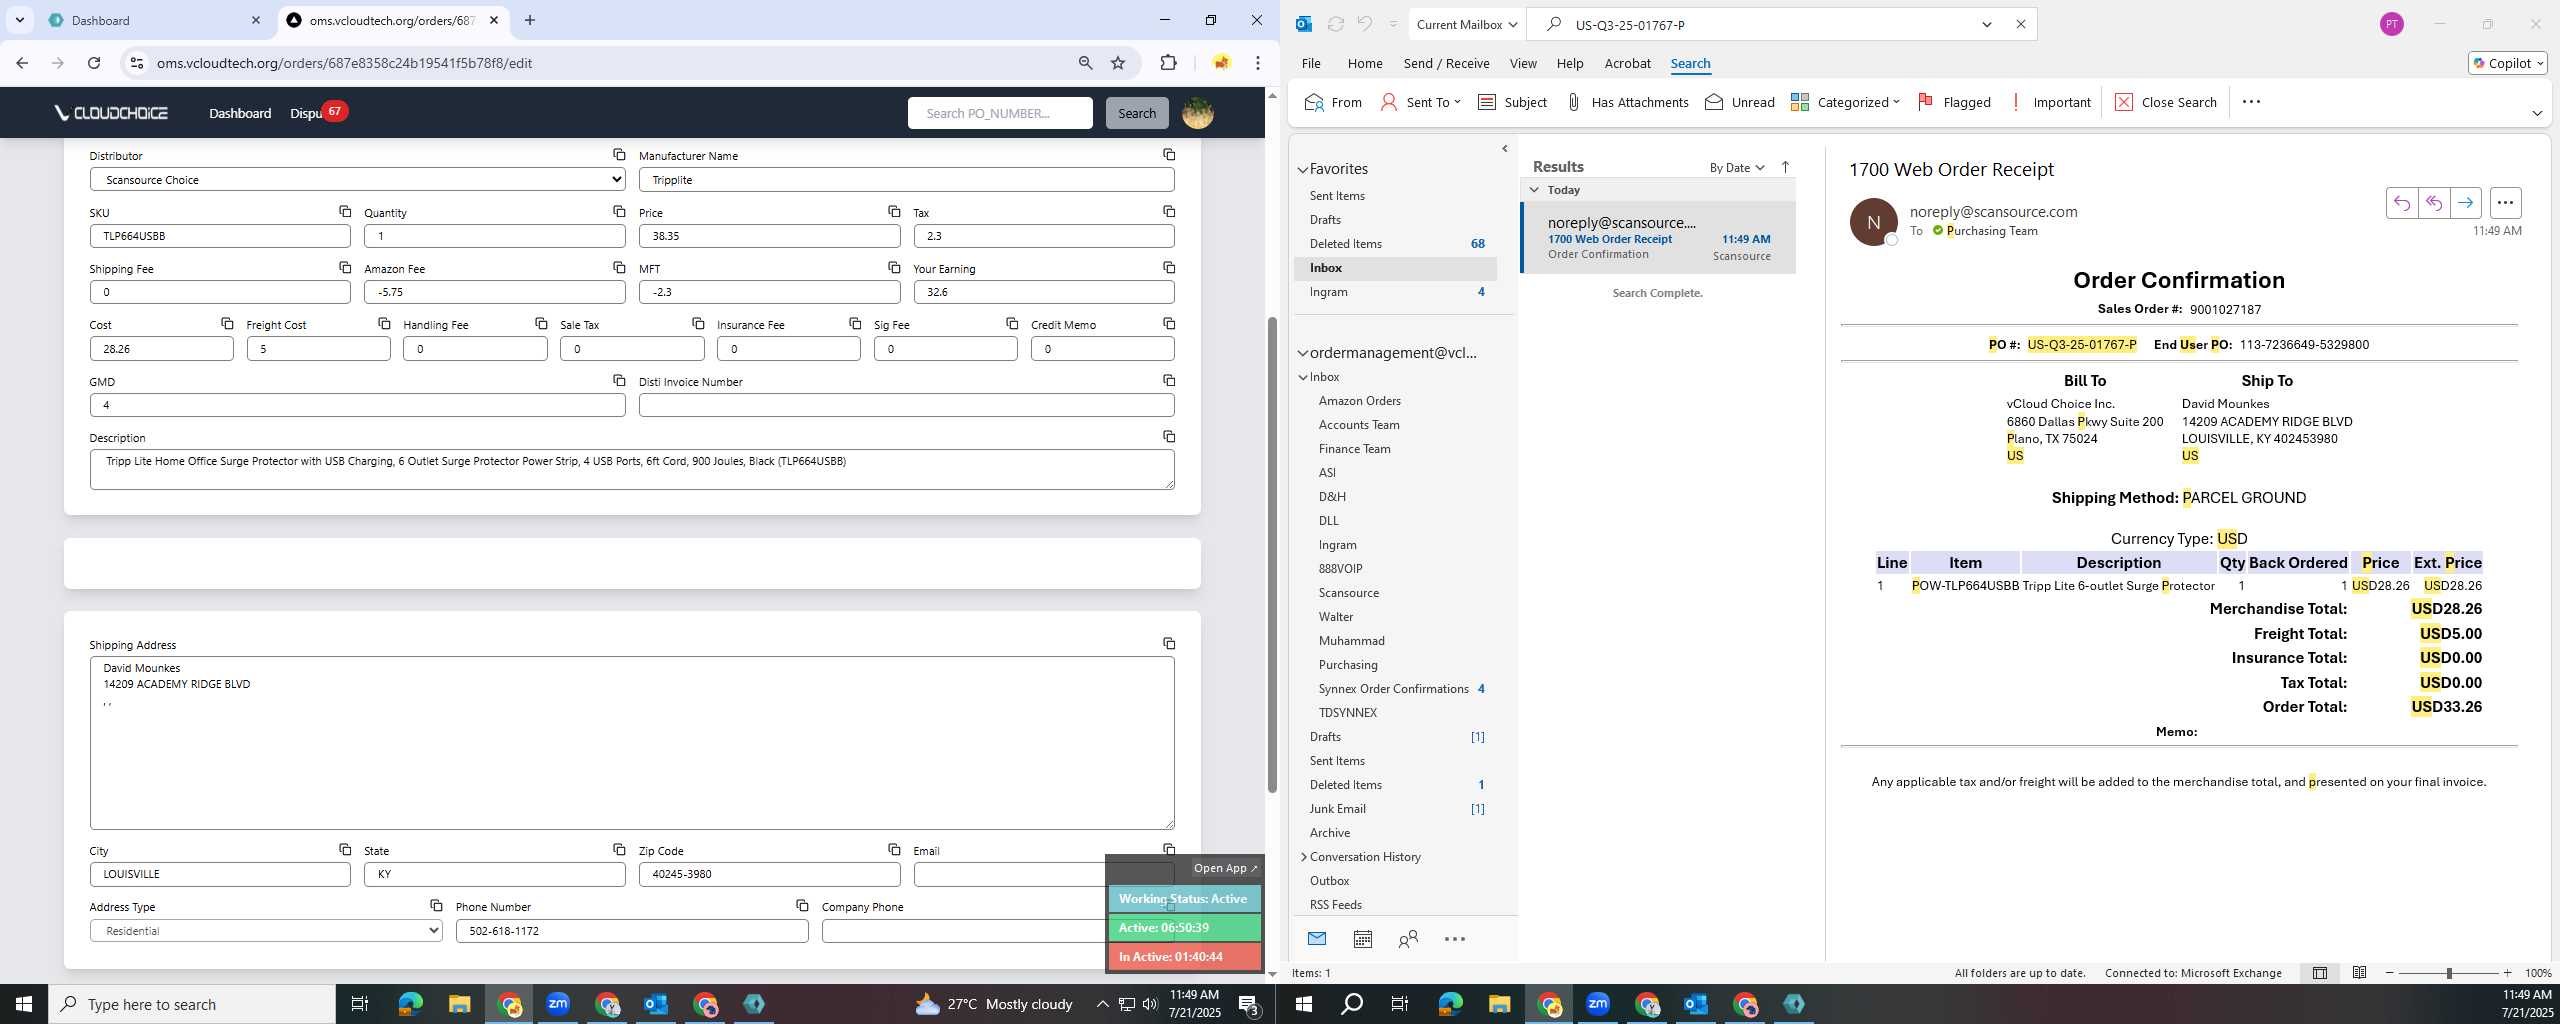Open the Address Type dropdown
Viewport: 2560px width, 1024px height.
click(266, 931)
